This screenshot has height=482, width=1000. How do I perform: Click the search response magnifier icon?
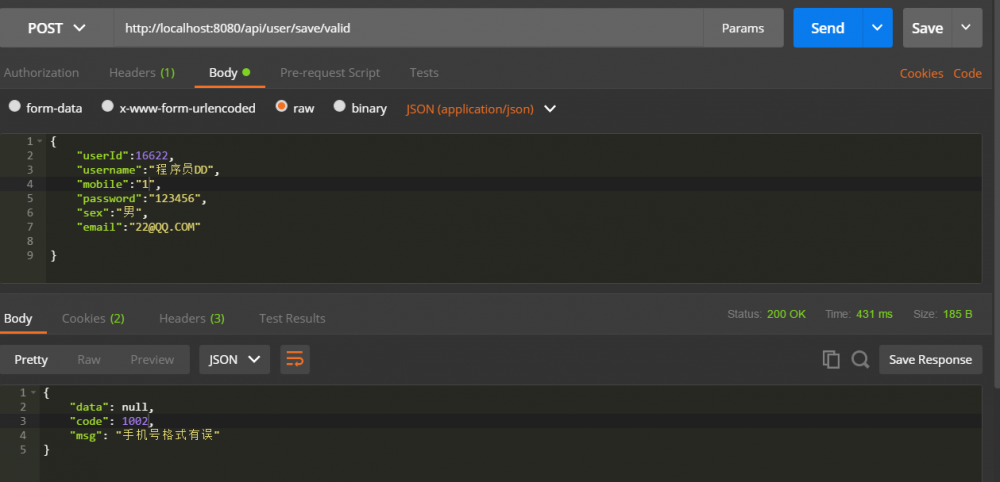point(860,360)
